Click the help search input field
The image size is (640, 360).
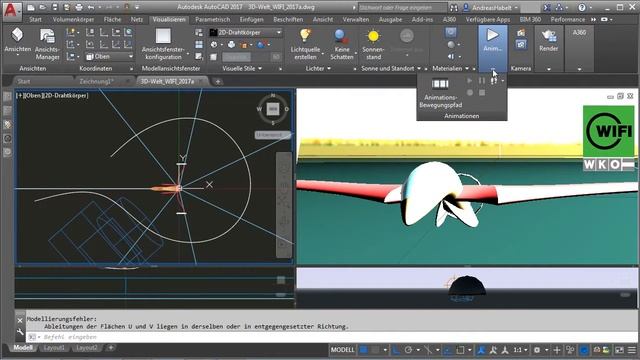(x=402, y=8)
